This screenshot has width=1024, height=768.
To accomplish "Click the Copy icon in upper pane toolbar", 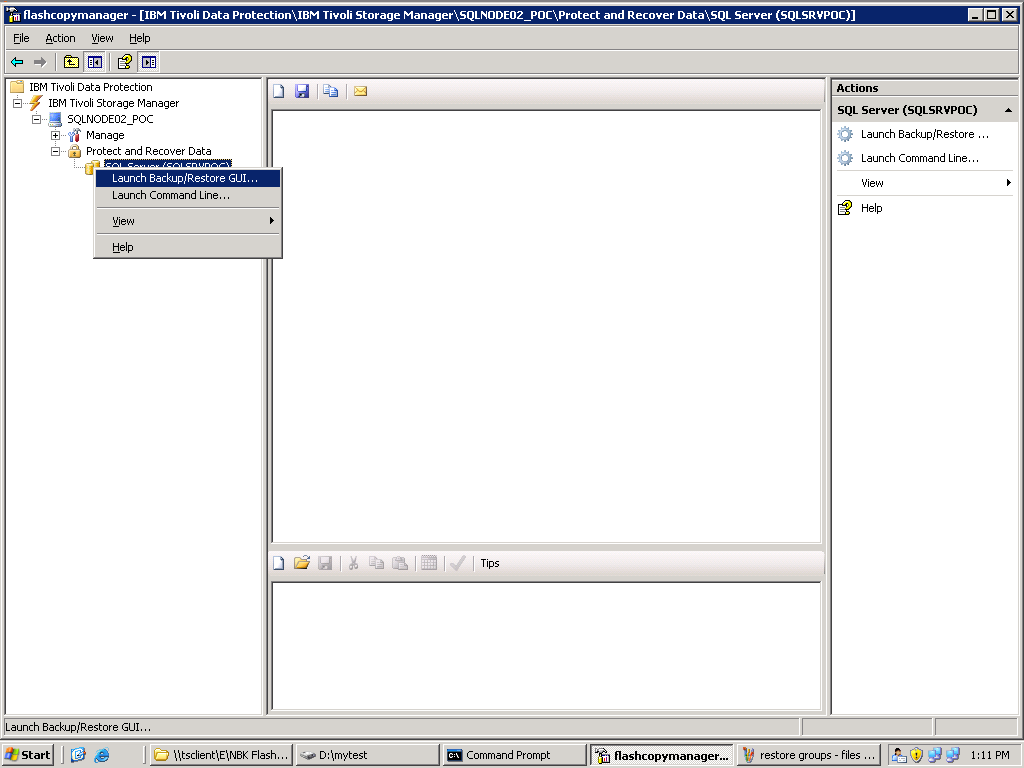I will [x=331, y=91].
